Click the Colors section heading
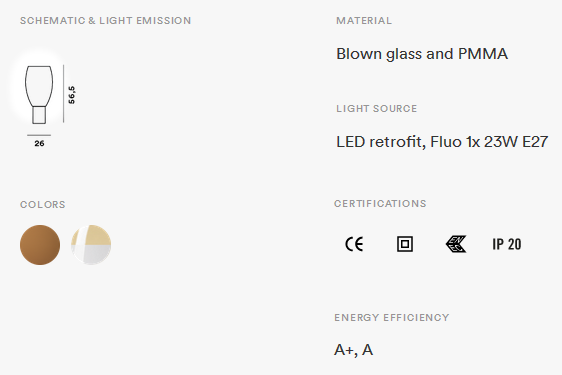The width and height of the screenshot is (562, 375). pyautogui.click(x=43, y=205)
